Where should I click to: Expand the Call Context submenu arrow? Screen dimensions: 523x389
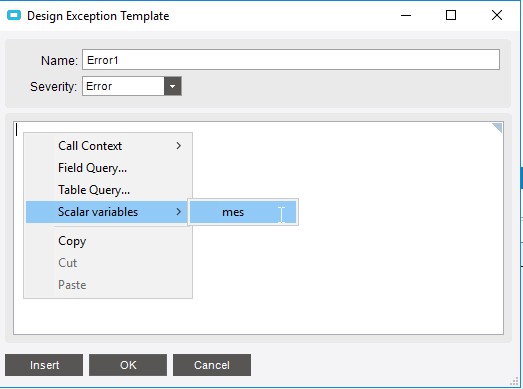coord(179,146)
